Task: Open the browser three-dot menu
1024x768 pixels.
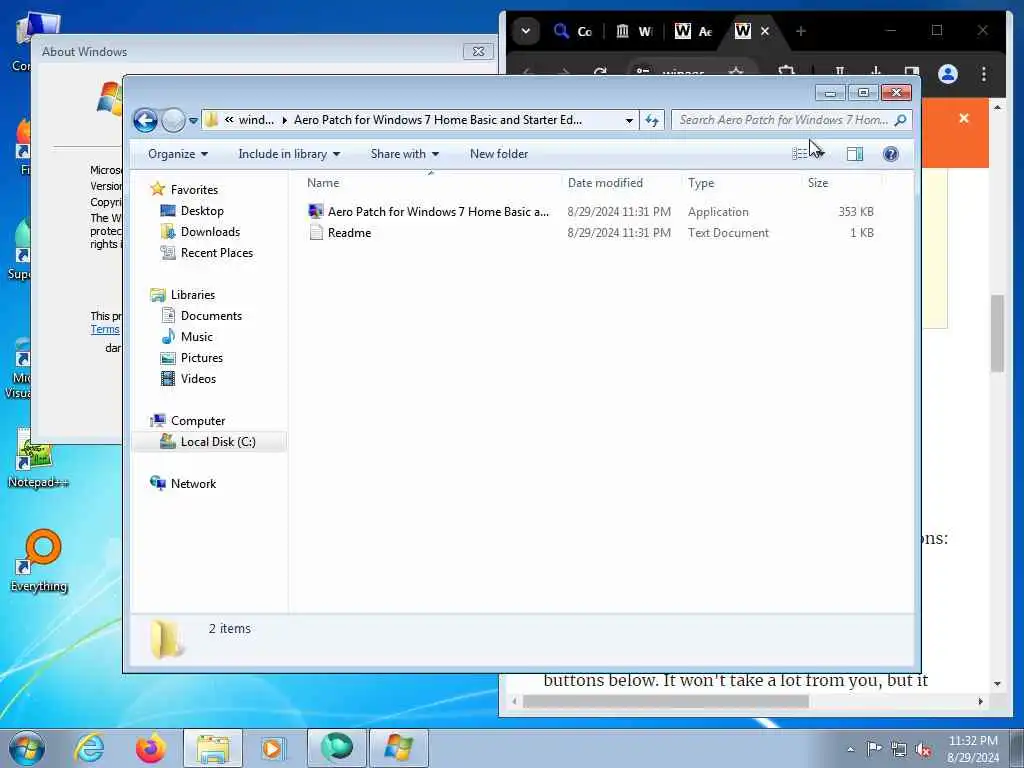Action: point(984,74)
